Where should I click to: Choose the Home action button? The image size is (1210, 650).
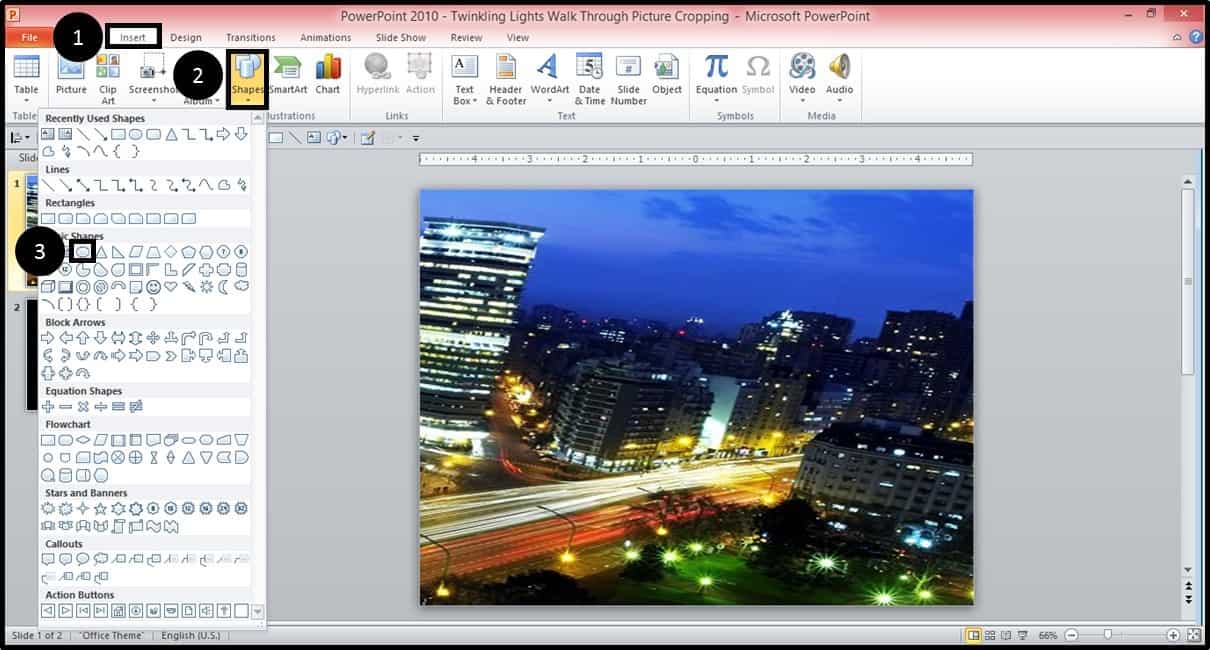click(x=118, y=610)
